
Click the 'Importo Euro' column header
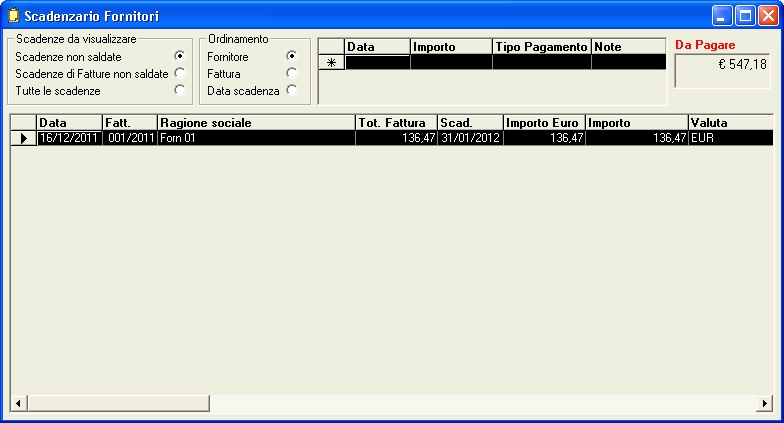click(544, 123)
